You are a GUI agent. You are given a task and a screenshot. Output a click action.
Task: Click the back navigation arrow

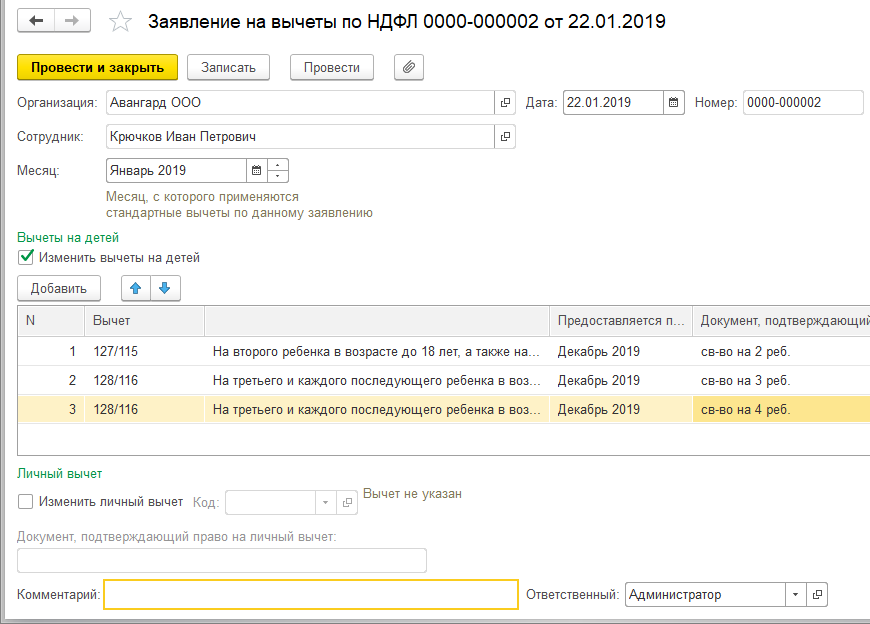[x=37, y=20]
